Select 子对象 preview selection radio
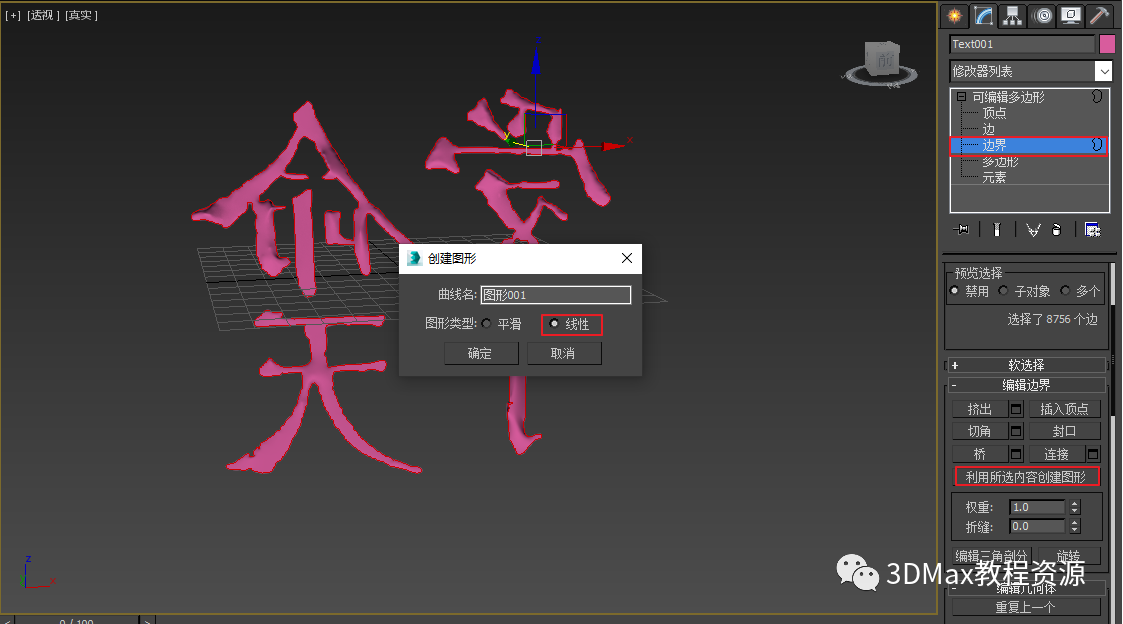Viewport: 1123px width, 624px height. pos(1003,291)
